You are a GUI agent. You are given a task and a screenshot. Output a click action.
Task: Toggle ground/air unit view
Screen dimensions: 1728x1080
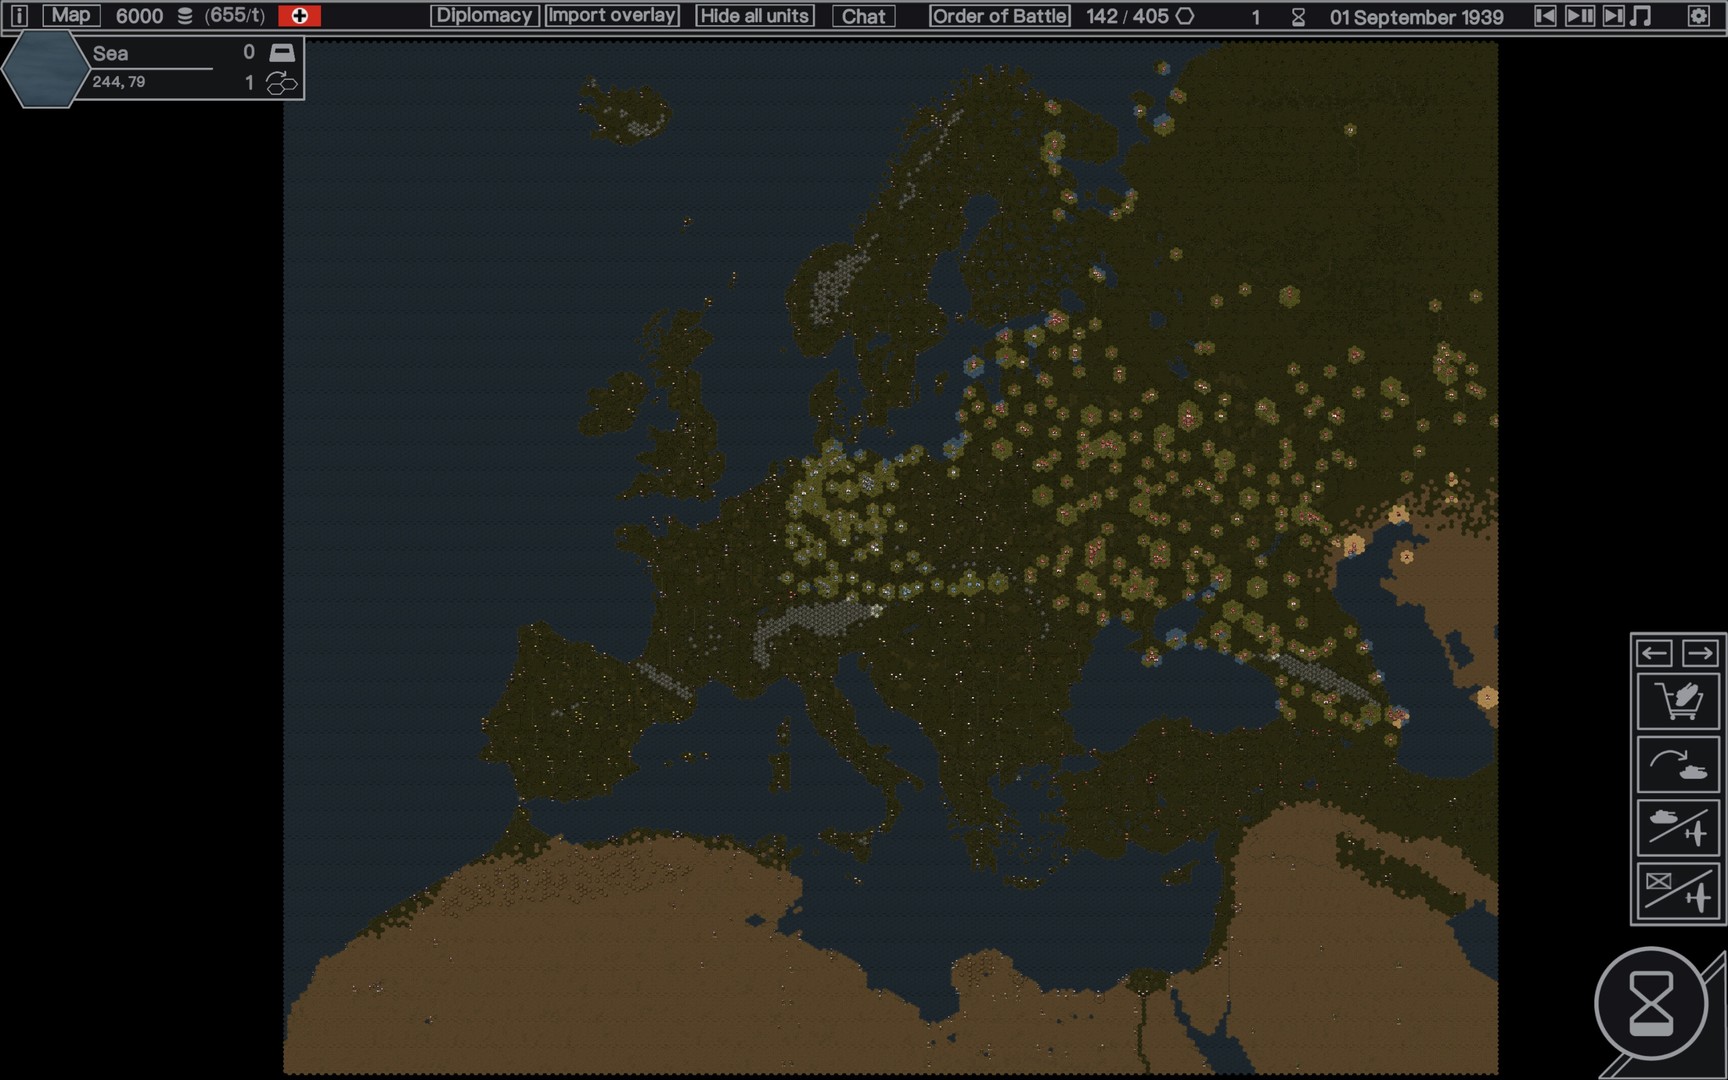coord(1678,828)
